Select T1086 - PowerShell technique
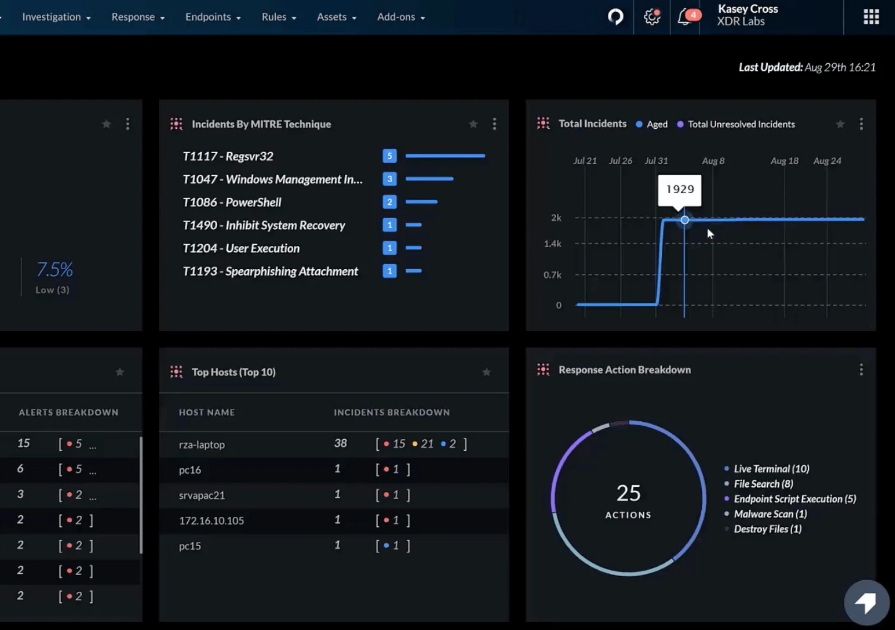The image size is (895, 630). pos(232,202)
